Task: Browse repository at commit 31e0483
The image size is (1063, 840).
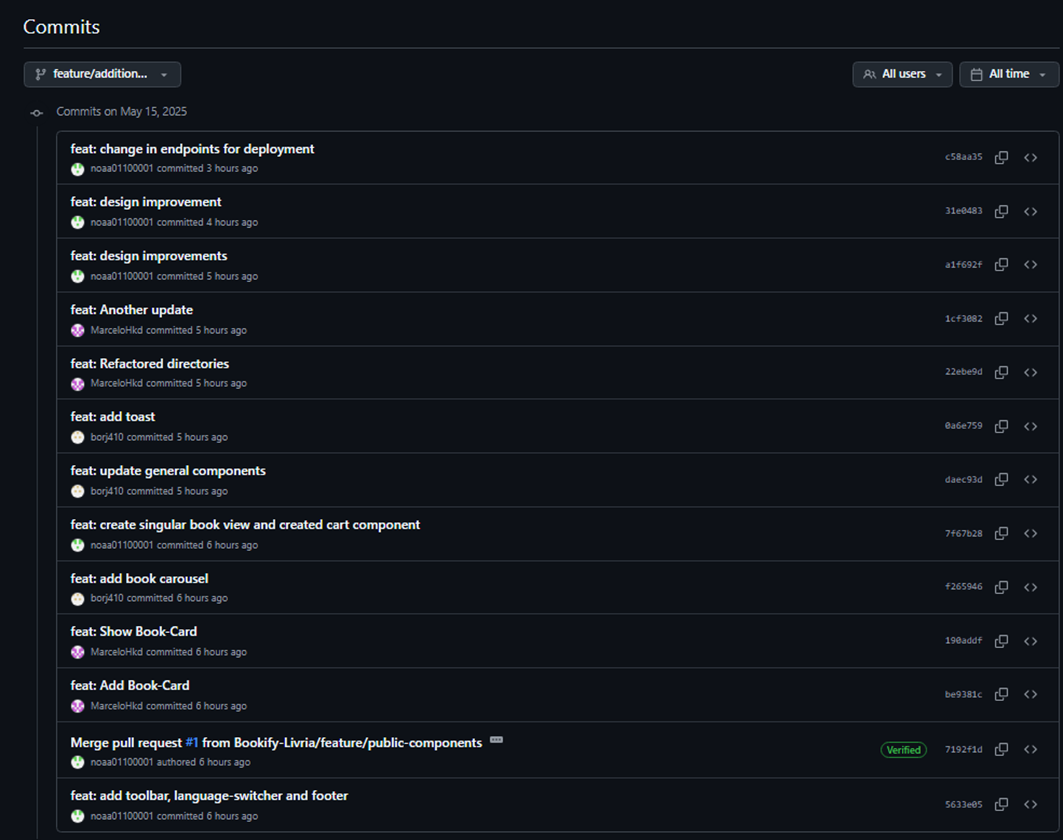Action: tap(1030, 212)
